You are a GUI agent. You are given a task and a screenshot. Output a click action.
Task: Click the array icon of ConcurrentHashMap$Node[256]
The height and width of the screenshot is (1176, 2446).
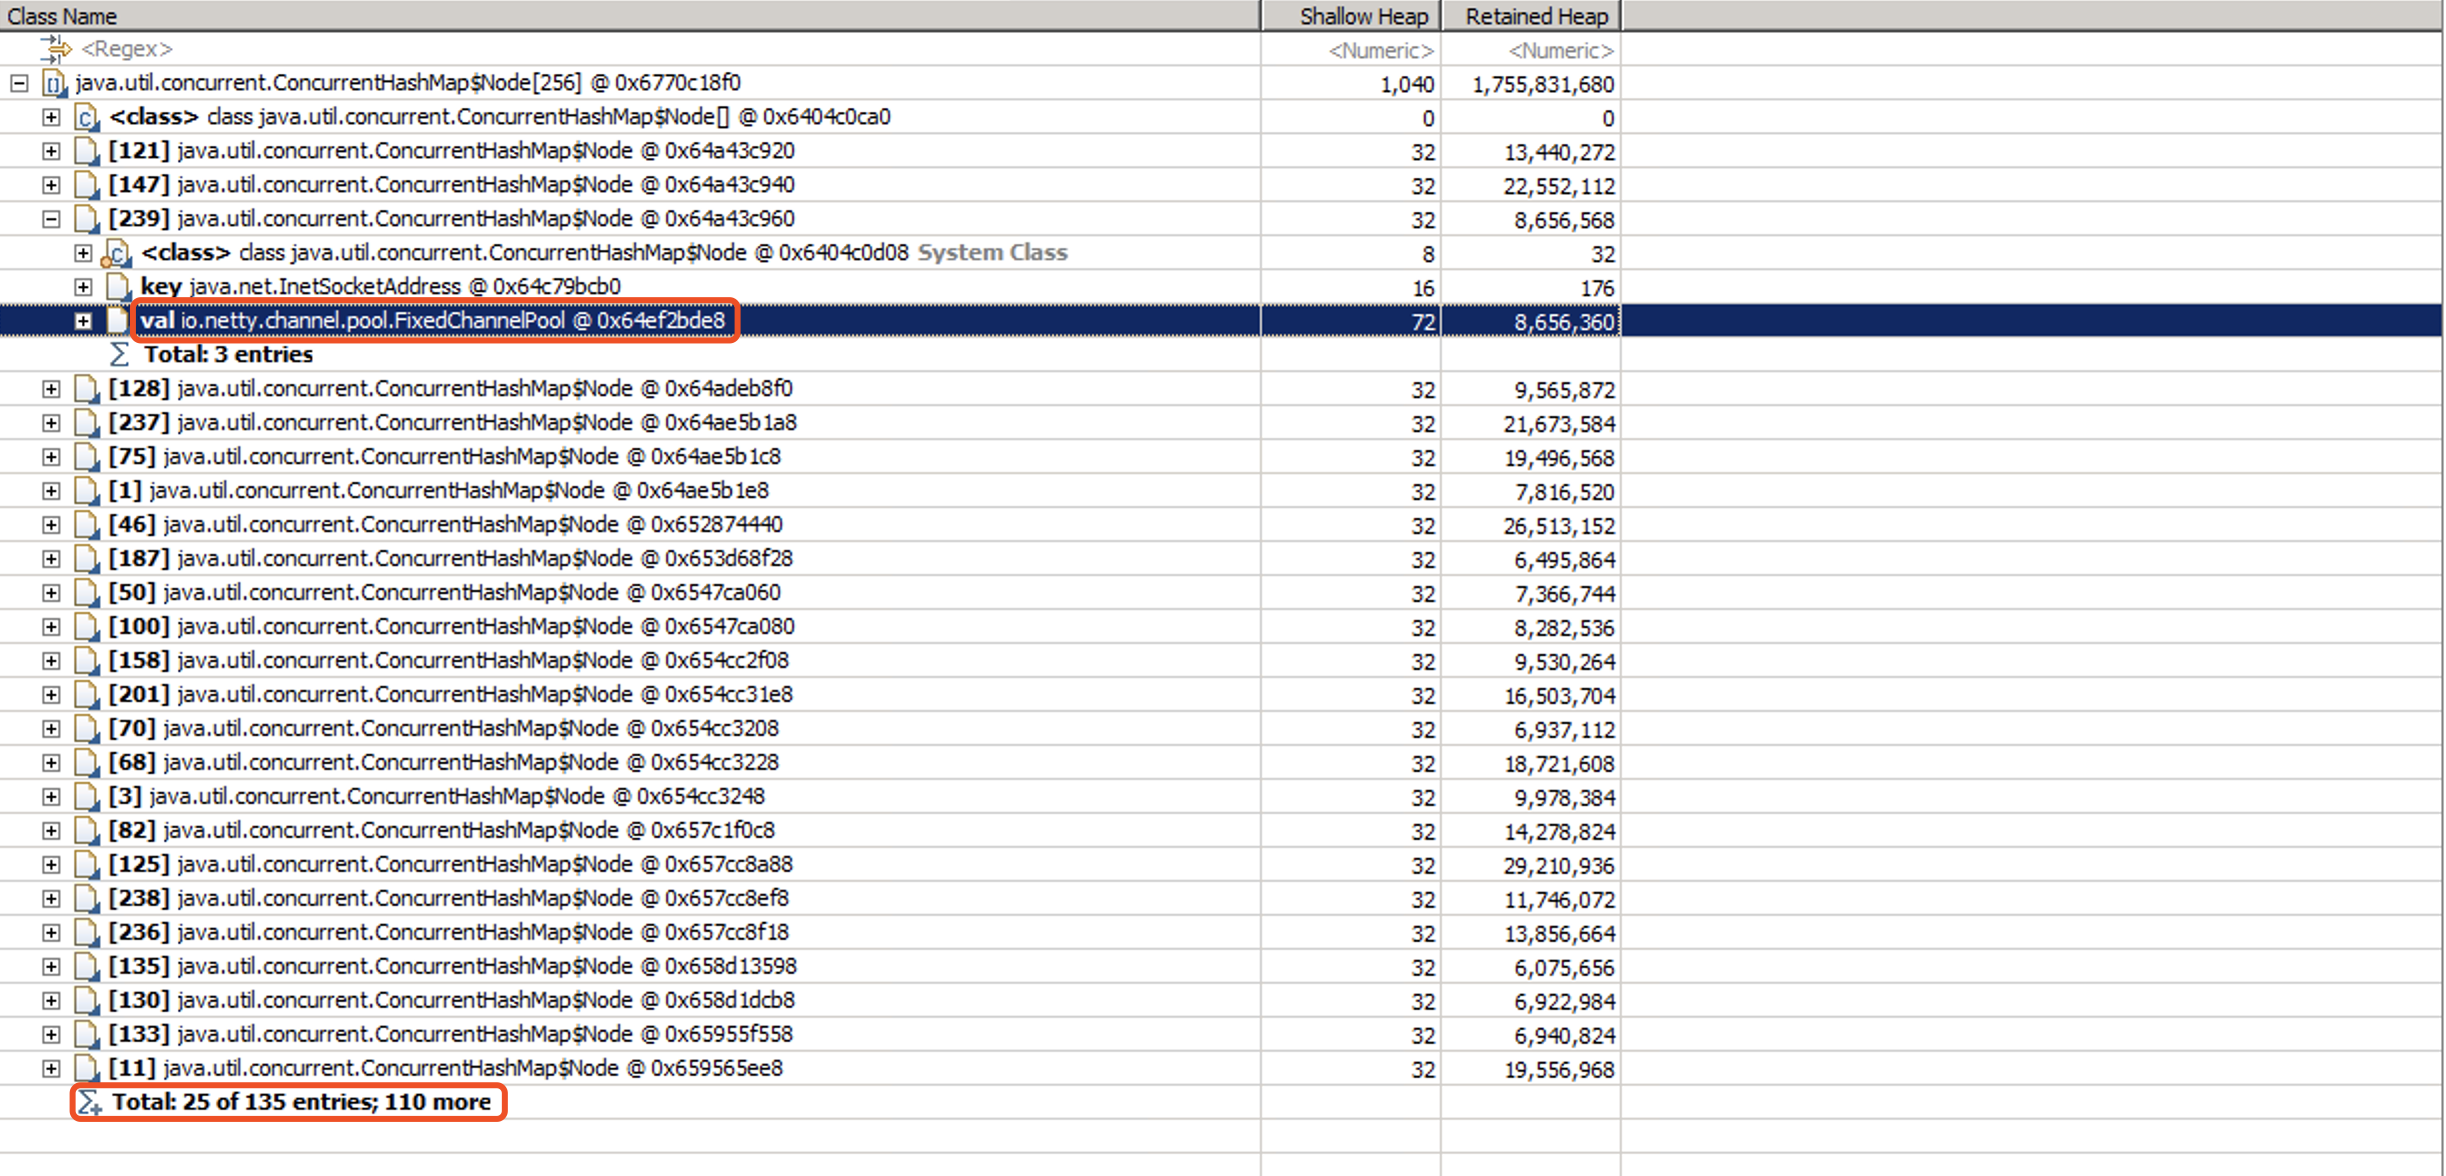click(55, 84)
